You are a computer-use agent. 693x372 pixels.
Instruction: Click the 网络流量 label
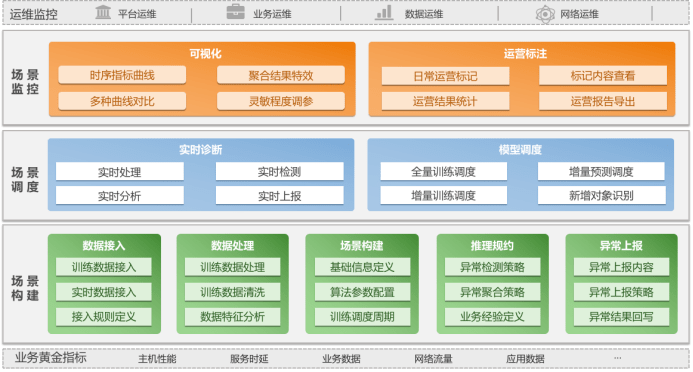pyautogui.click(x=433, y=359)
